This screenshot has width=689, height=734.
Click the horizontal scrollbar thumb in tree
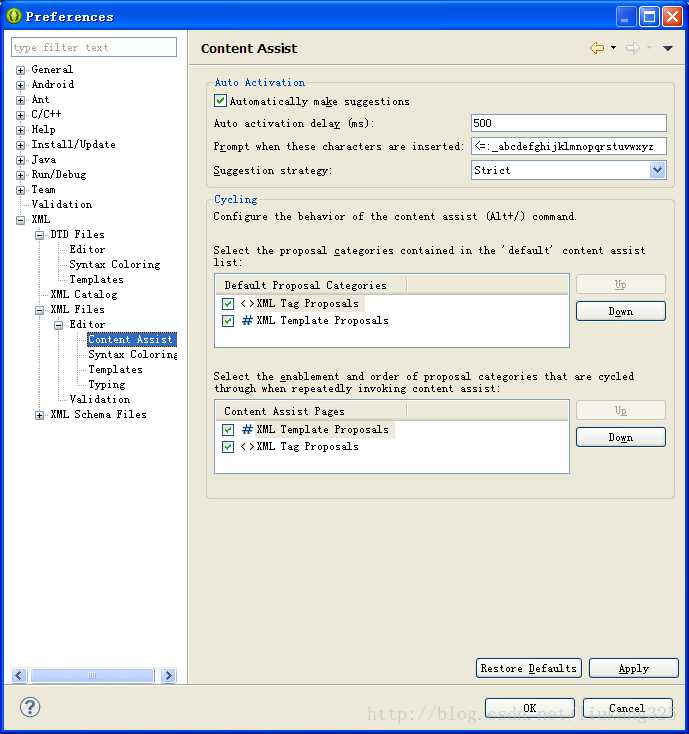[x=92, y=675]
